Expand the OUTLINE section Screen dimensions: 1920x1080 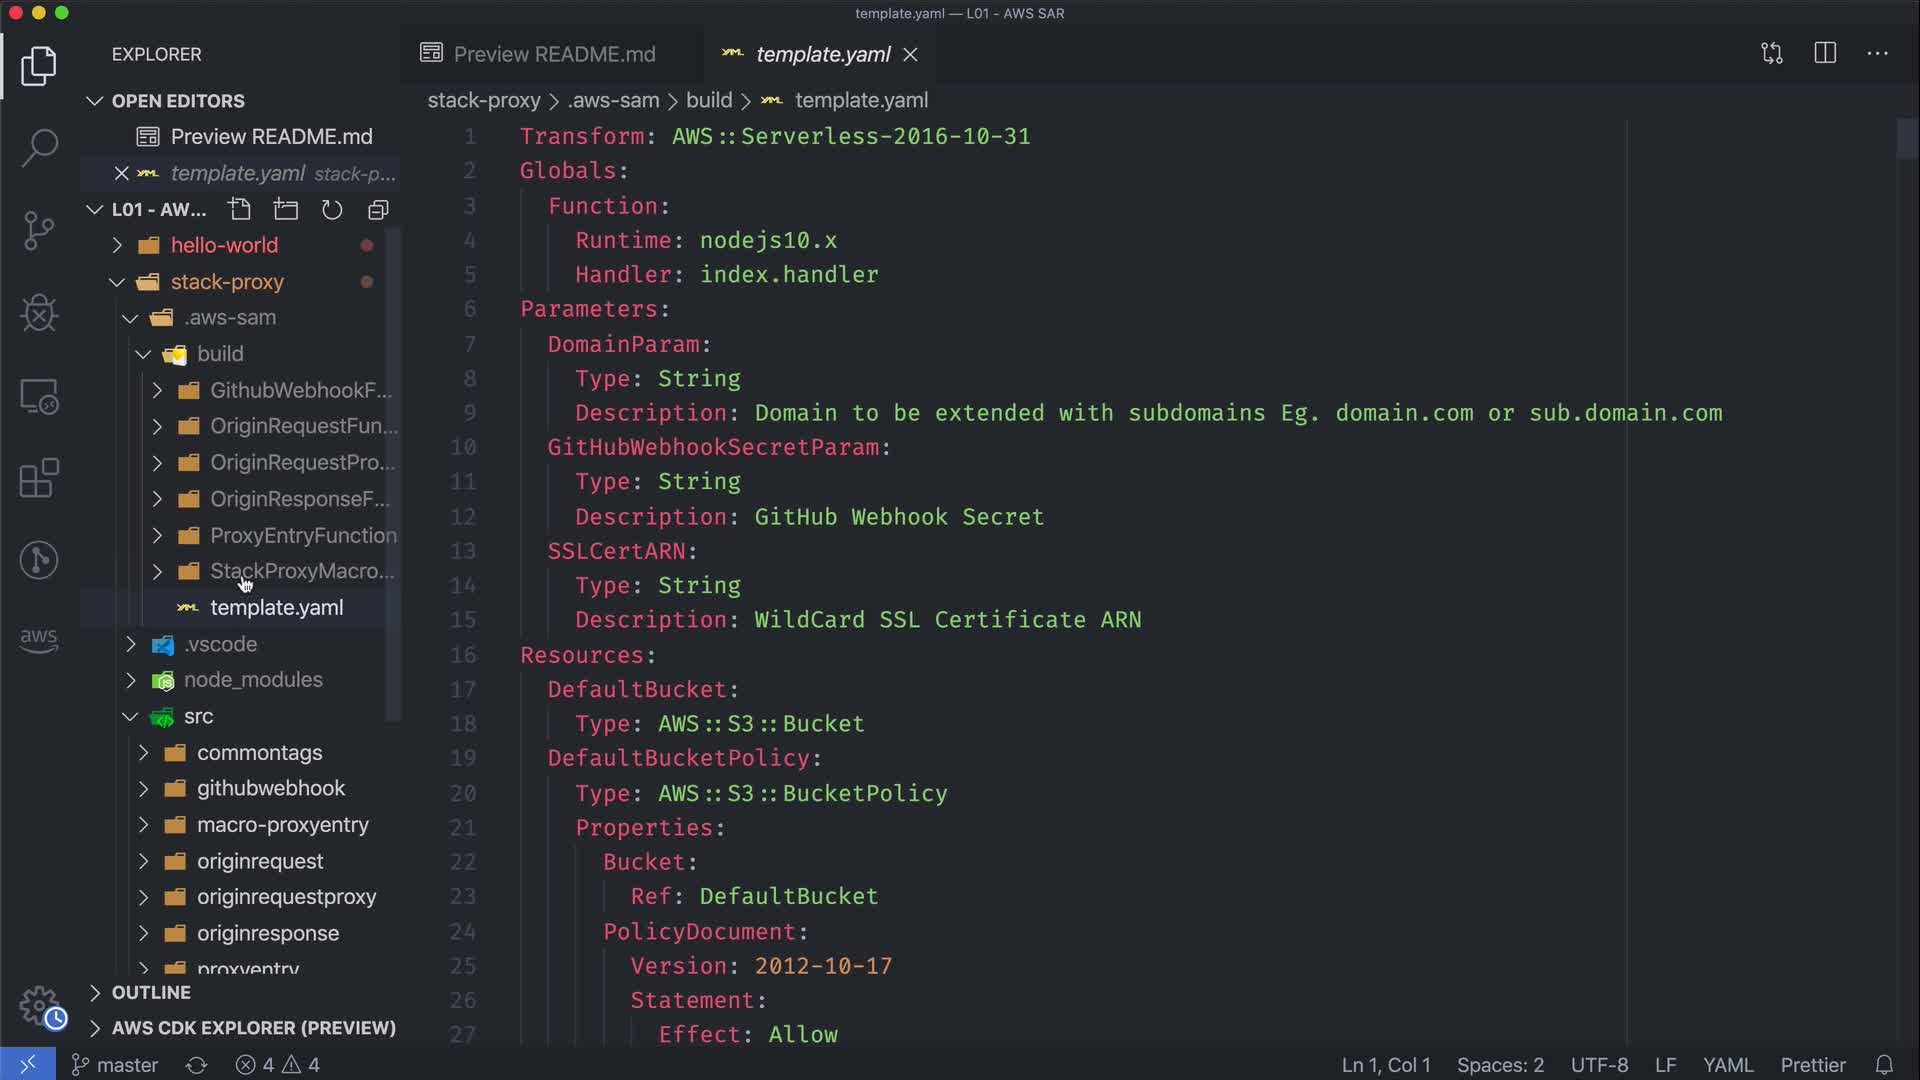tap(151, 992)
